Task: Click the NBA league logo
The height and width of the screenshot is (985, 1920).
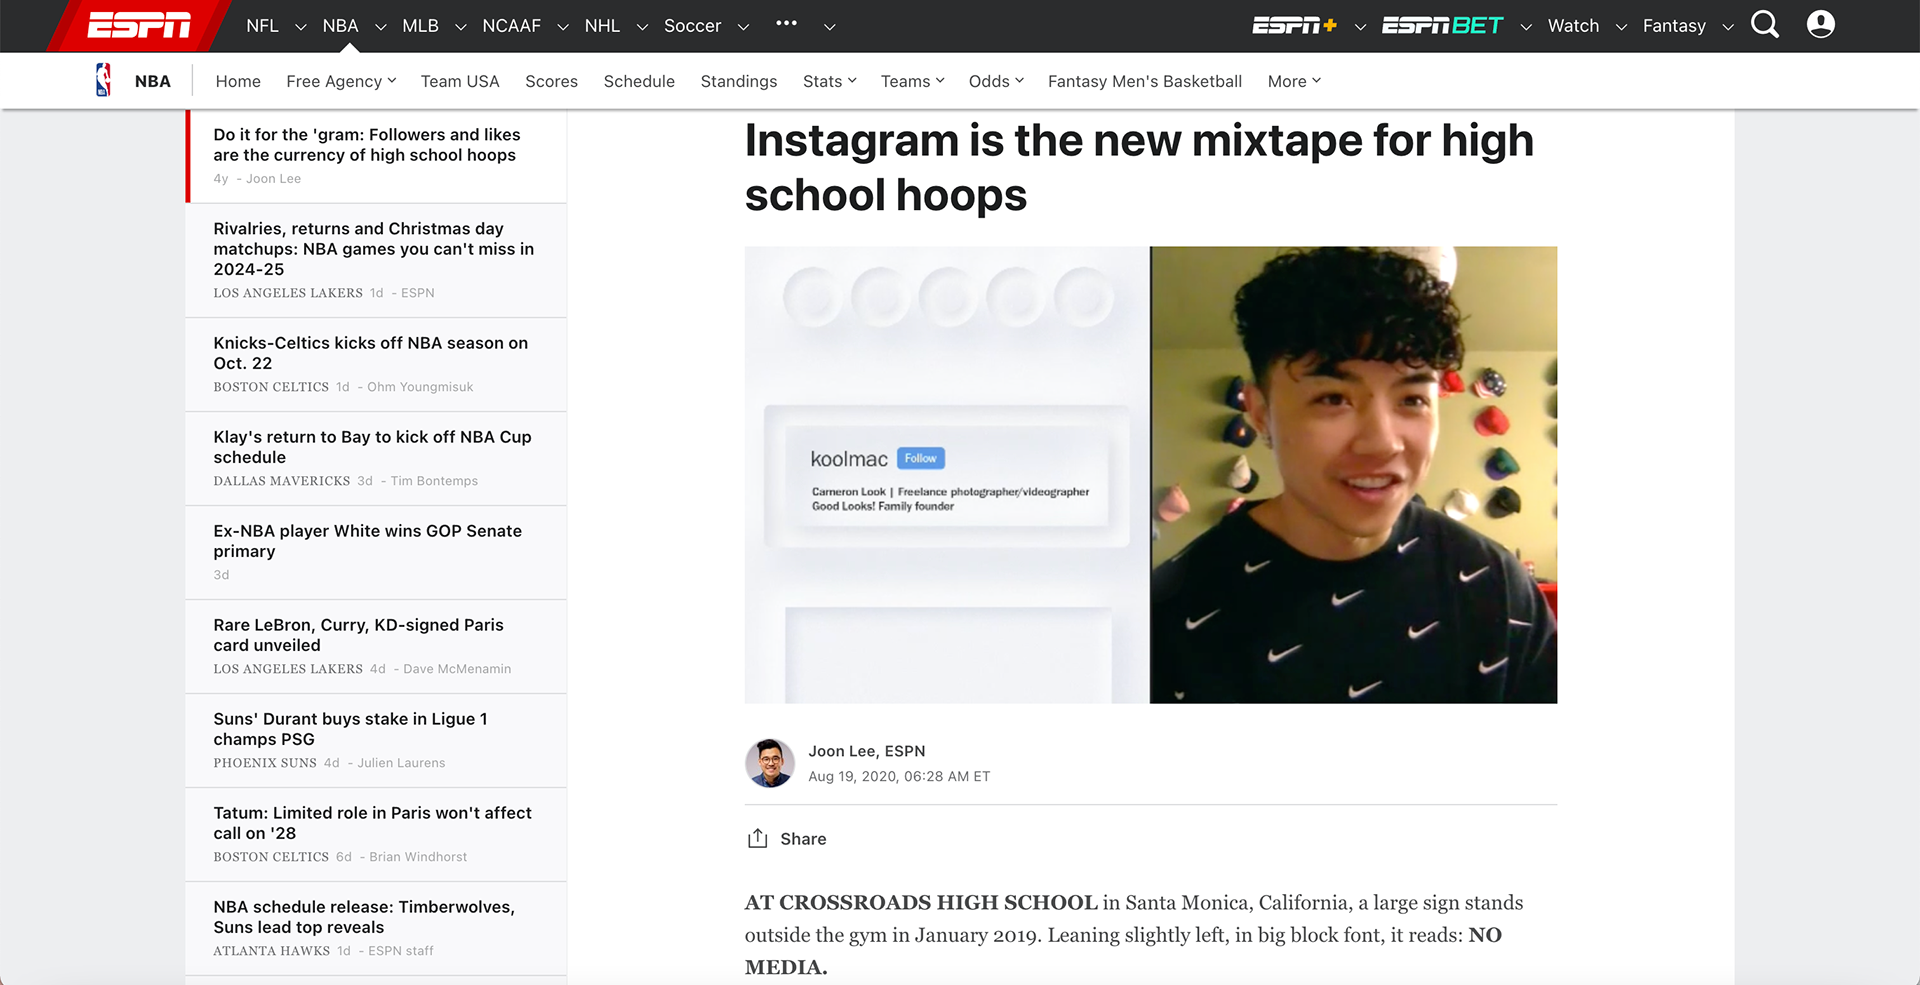Action: [x=103, y=80]
